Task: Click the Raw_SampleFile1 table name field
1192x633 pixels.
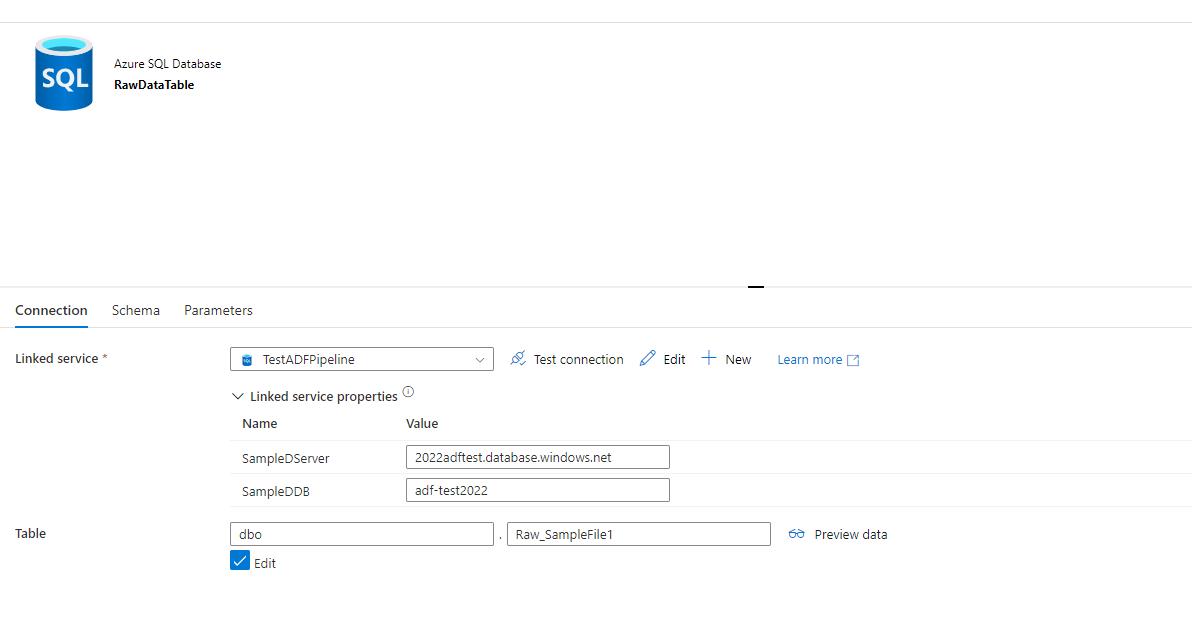Action: pos(638,534)
